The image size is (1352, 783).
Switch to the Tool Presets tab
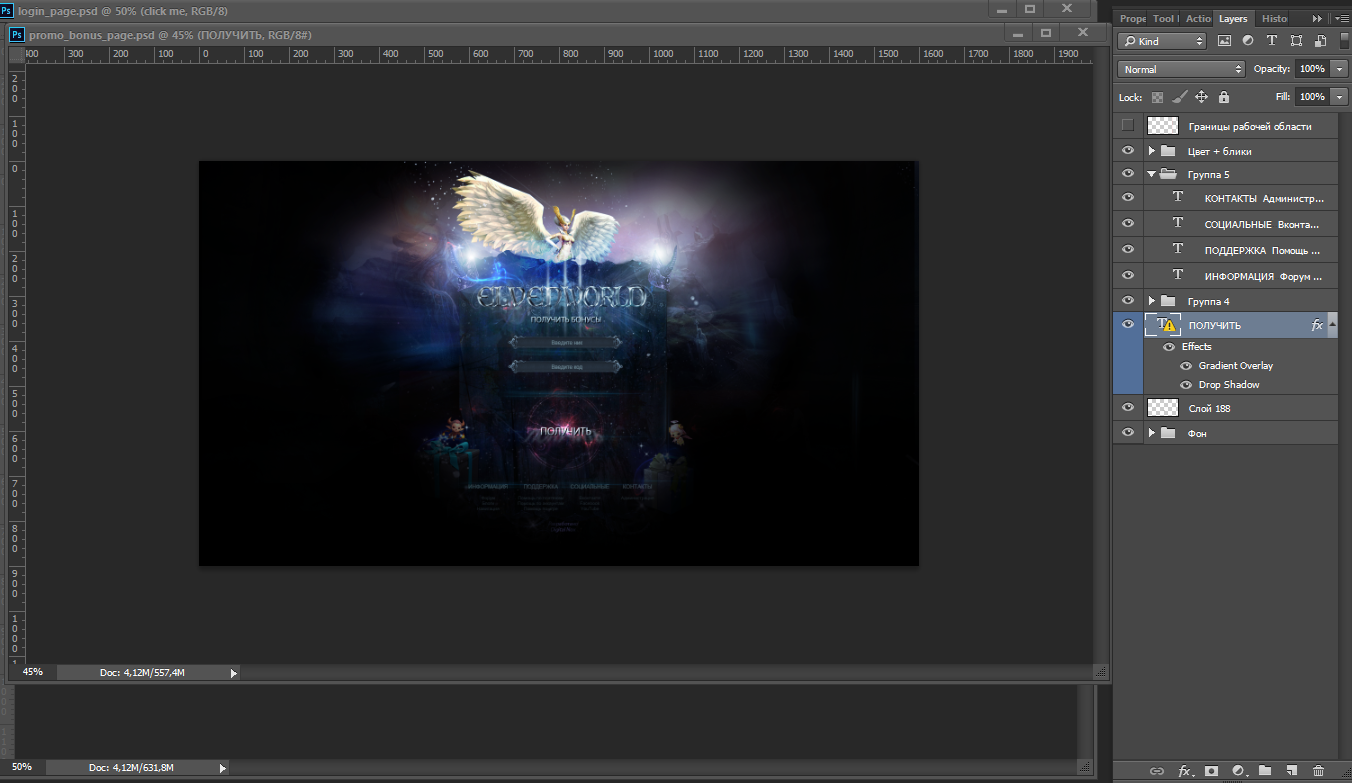[x=1164, y=18]
